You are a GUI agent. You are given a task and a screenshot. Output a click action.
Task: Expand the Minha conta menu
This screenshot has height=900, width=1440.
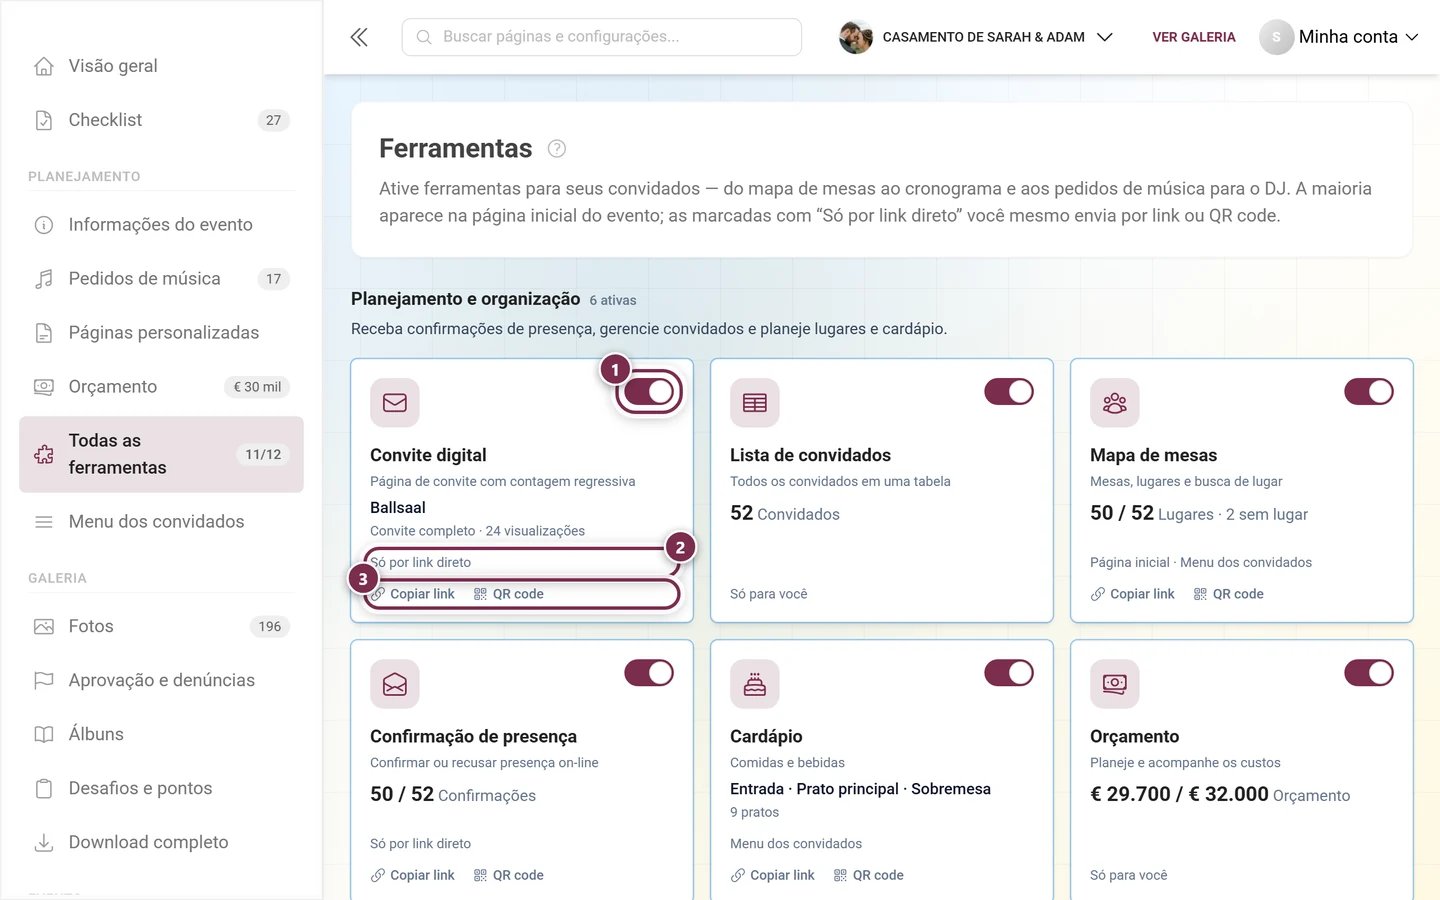click(x=1339, y=37)
